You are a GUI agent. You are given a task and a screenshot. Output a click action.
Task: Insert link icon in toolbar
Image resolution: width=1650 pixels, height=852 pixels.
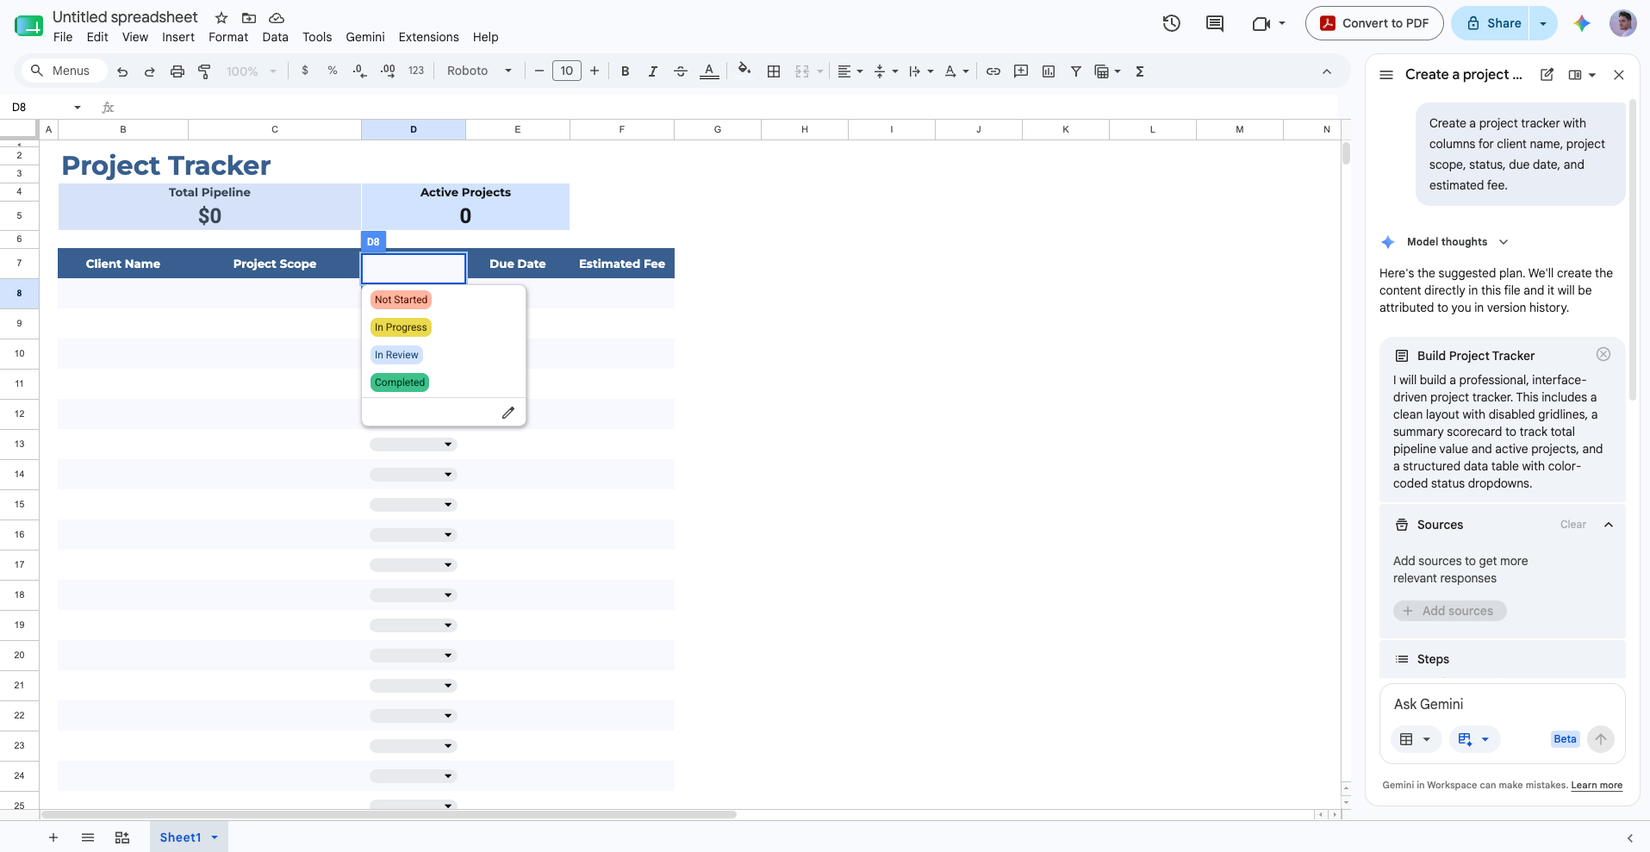[x=993, y=71]
